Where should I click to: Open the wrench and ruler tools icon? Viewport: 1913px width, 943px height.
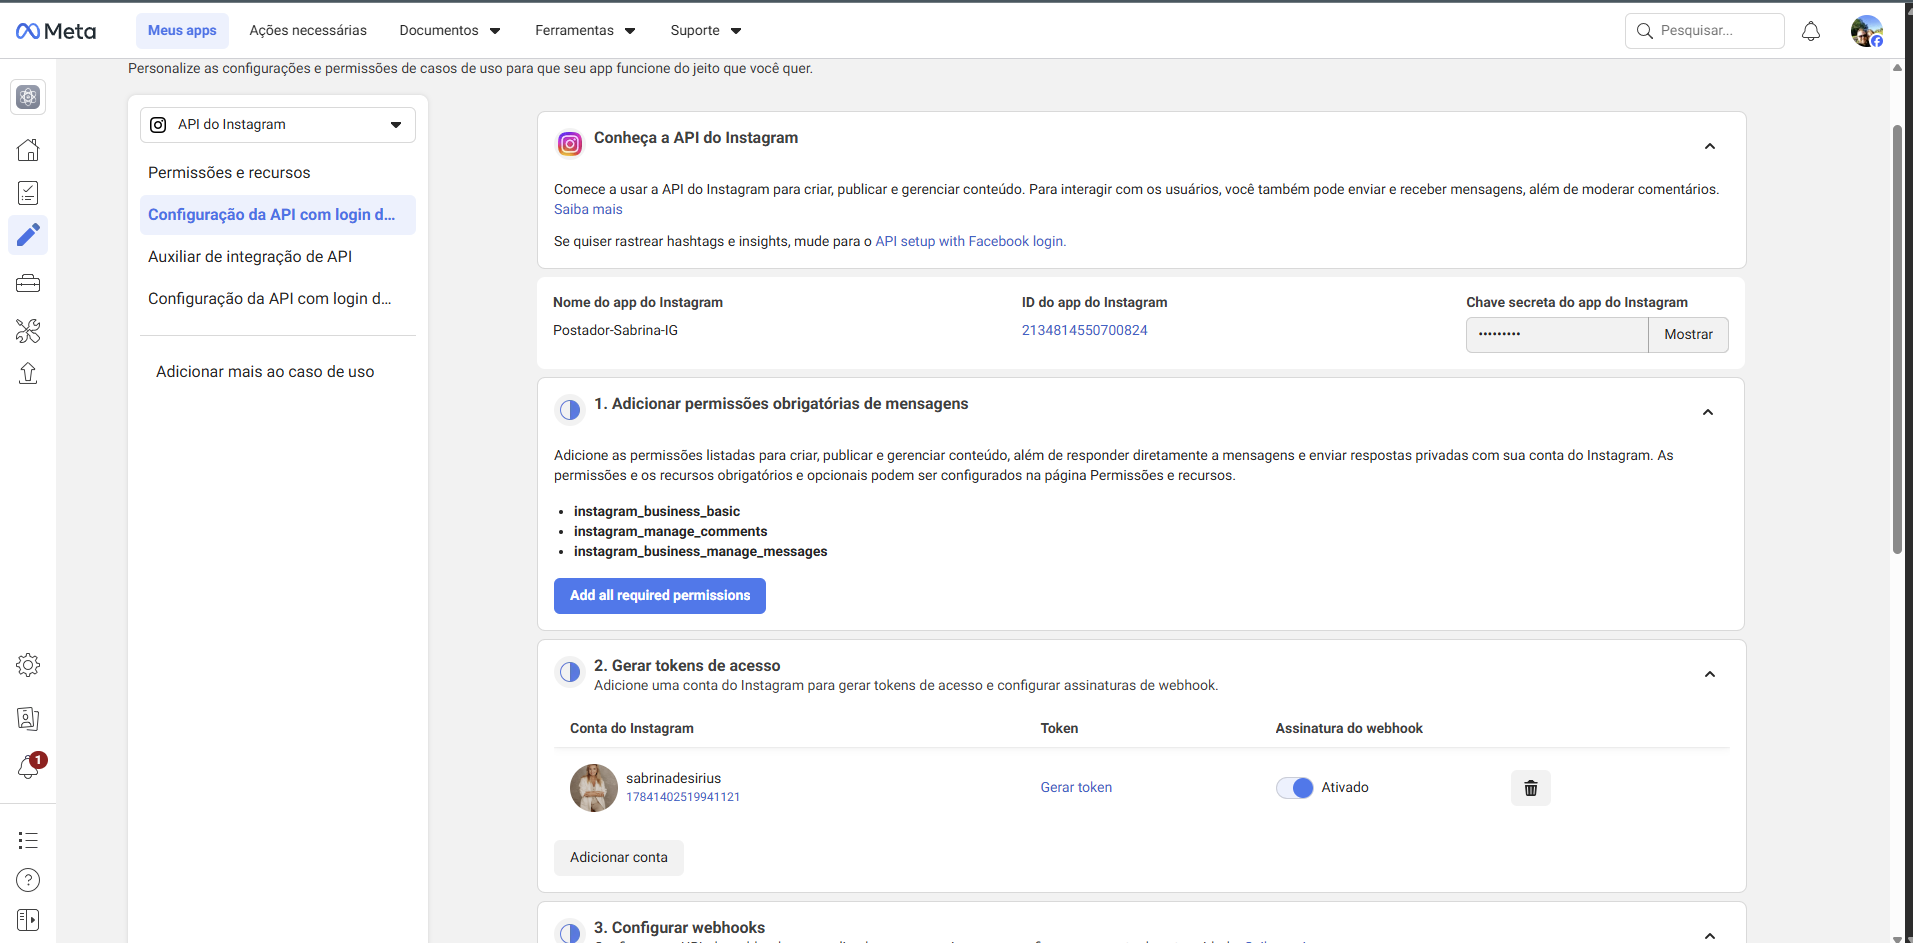(28, 330)
